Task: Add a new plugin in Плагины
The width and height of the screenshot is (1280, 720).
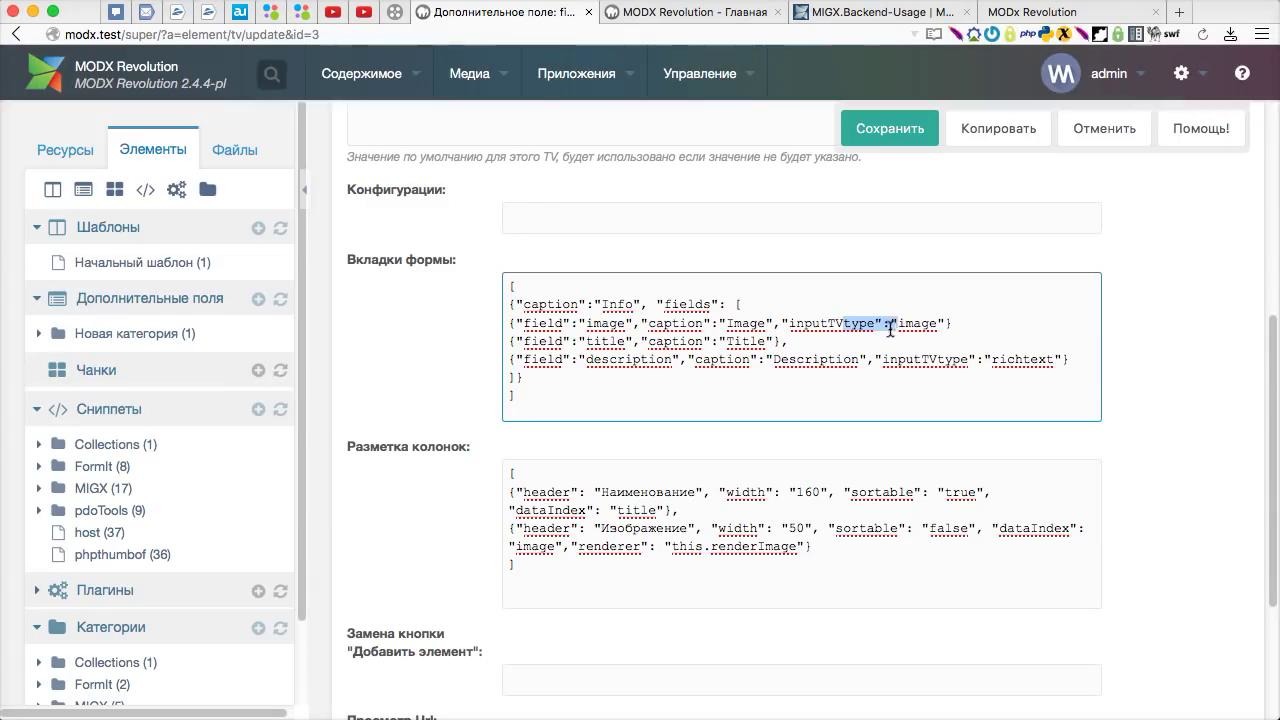Action: tap(258, 591)
